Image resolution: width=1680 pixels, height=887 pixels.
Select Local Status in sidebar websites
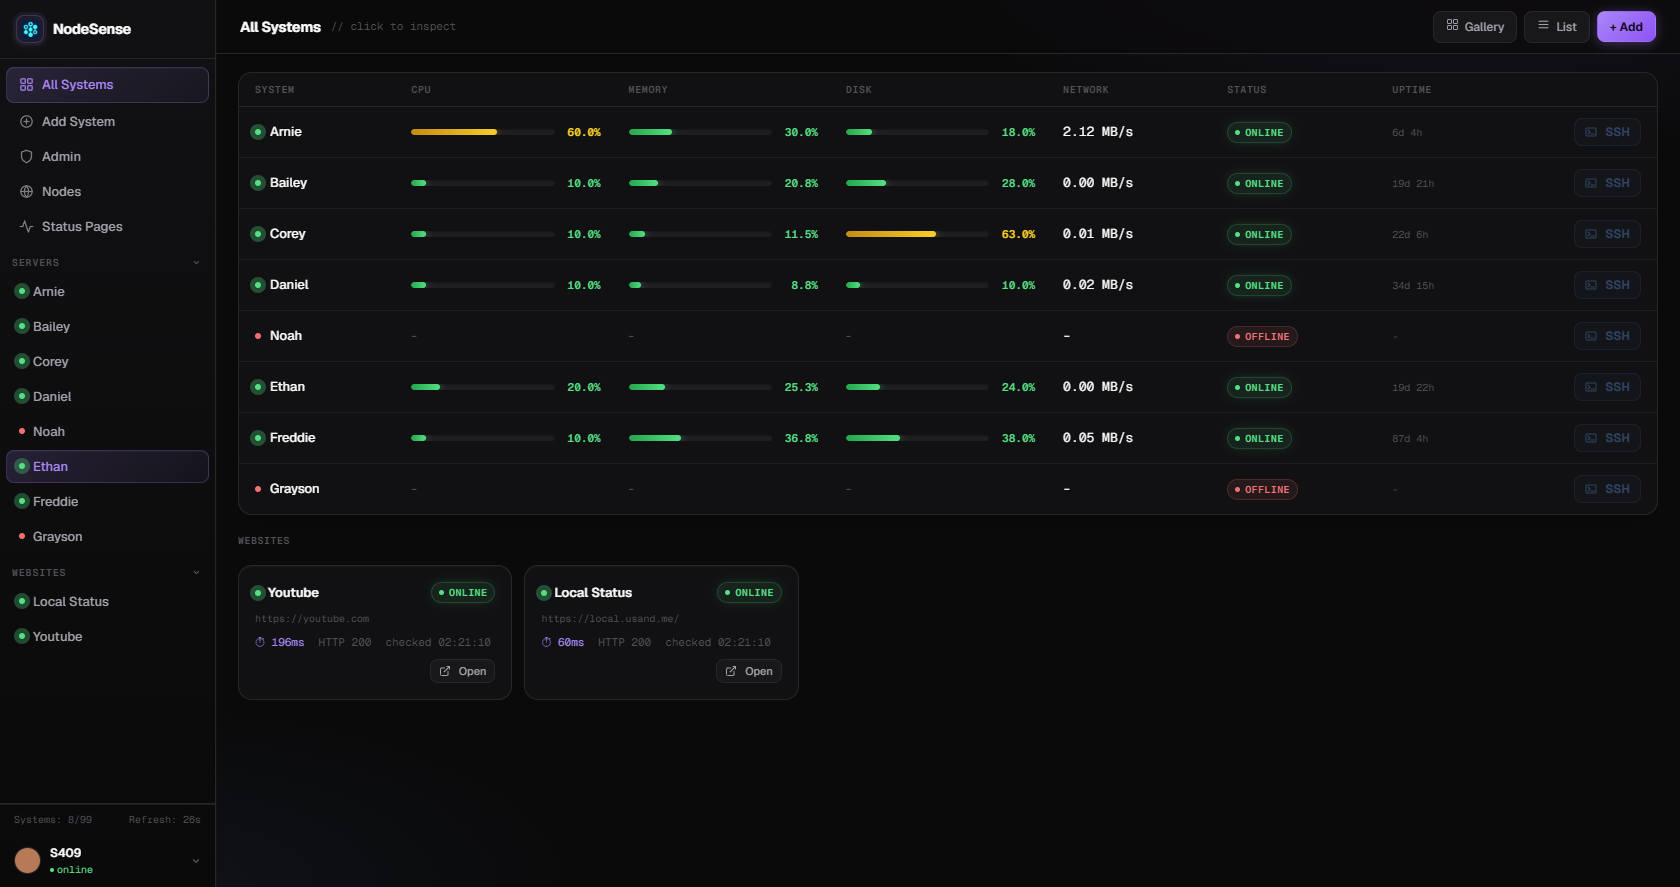pos(107,602)
